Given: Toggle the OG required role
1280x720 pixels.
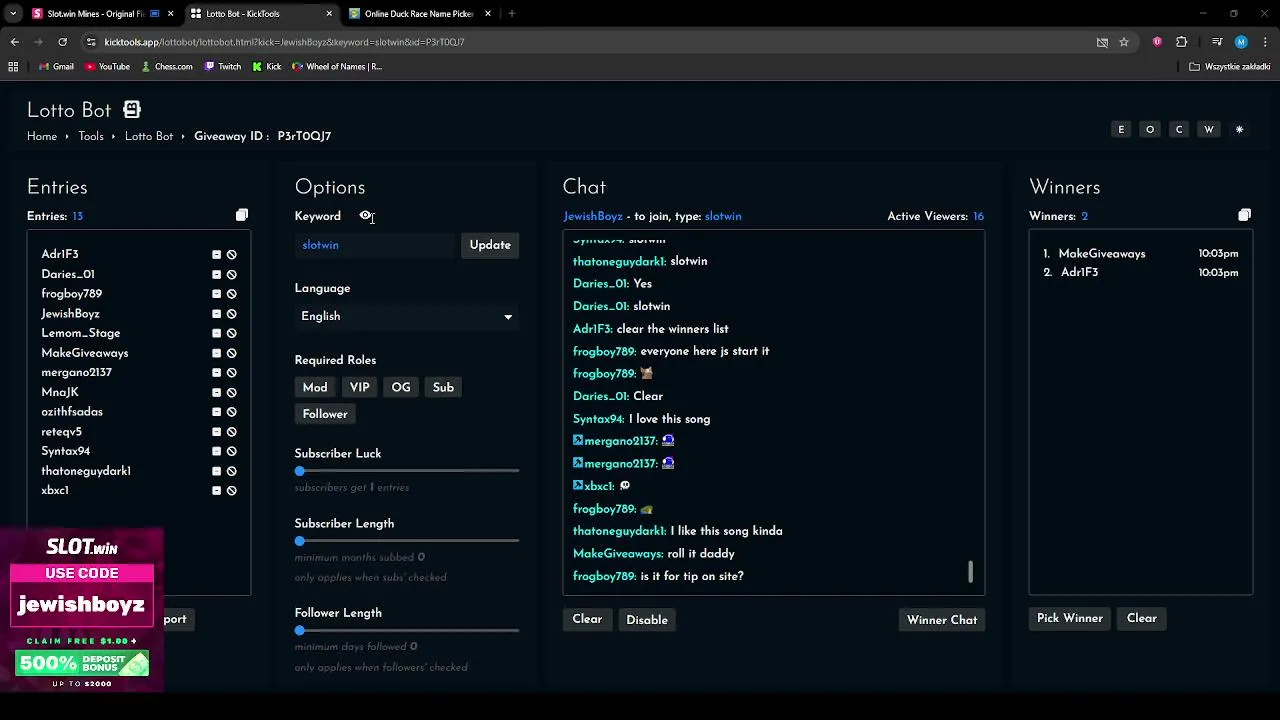Looking at the screenshot, I should (x=401, y=387).
